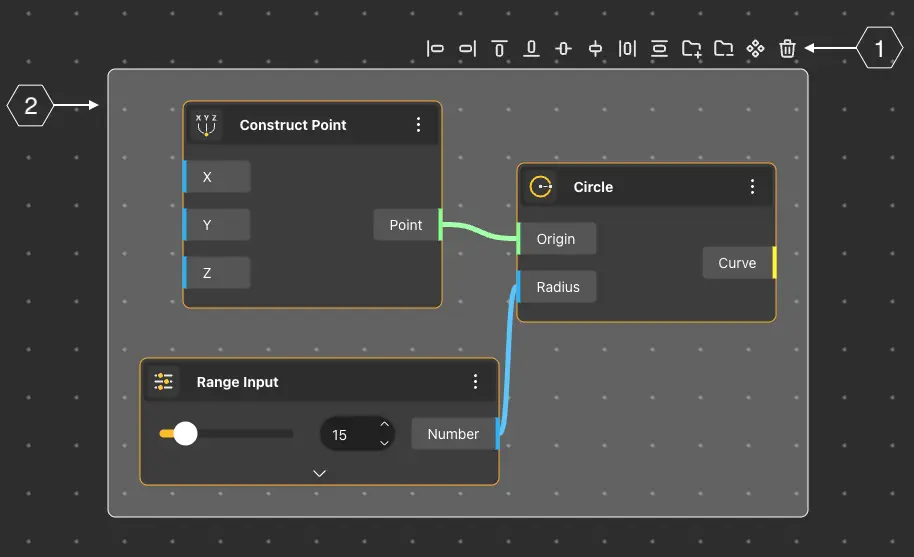Create group with folder plus icon

[691, 48]
